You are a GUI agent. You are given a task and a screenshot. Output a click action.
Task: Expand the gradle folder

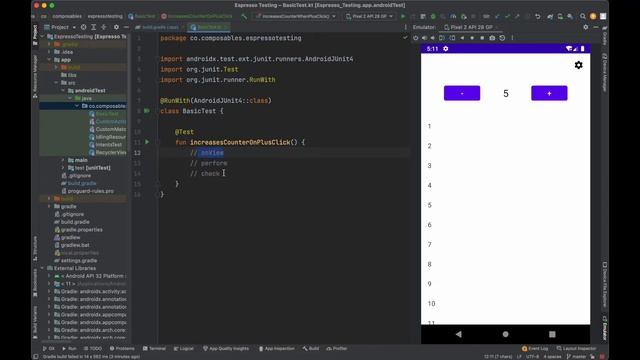click(x=49, y=207)
